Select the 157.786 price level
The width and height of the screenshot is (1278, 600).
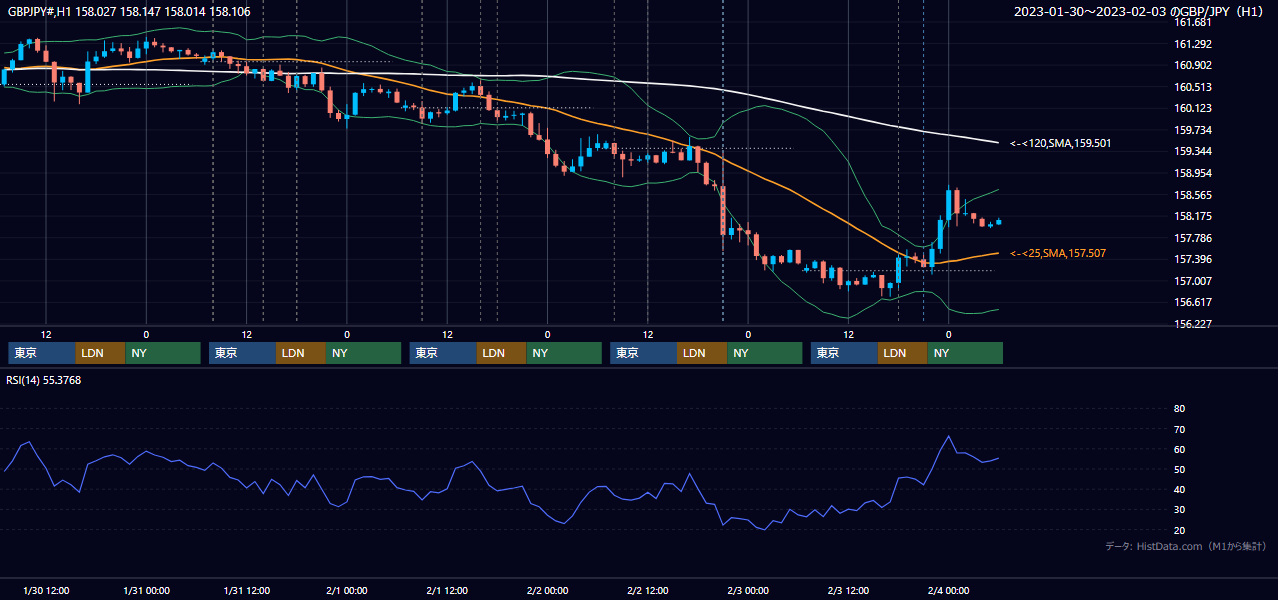pyautogui.click(x=1192, y=238)
